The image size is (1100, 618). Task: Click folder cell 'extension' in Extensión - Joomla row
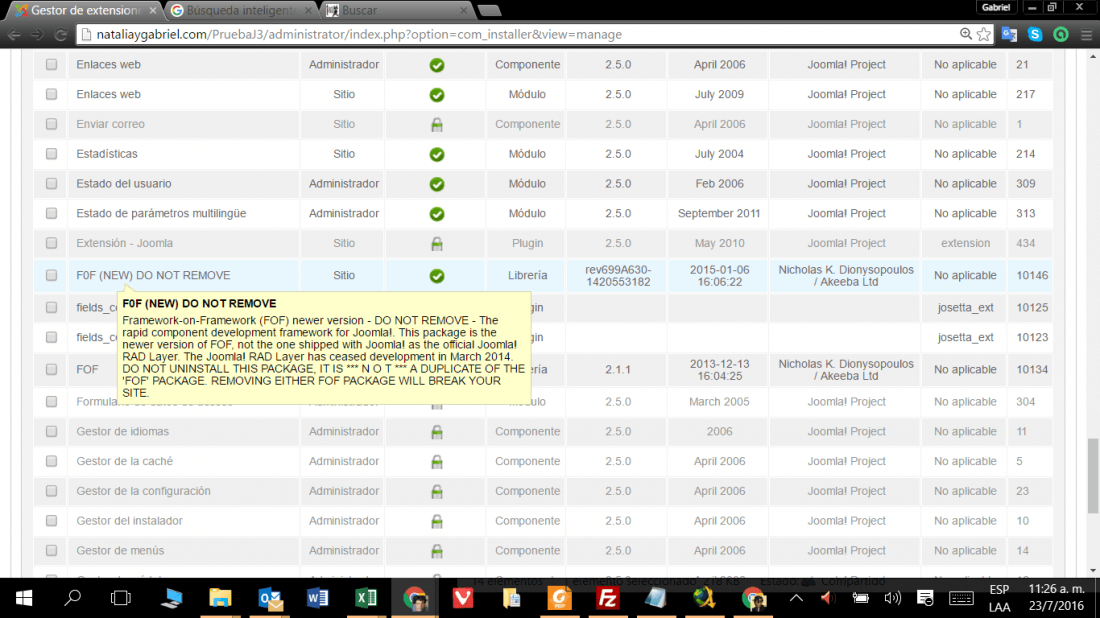965,243
